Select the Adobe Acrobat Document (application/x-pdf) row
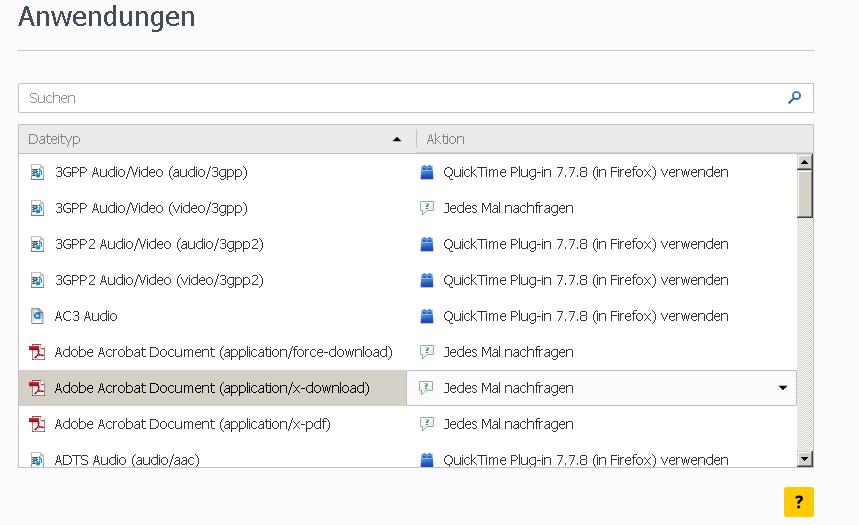Screen dimensions: 859x525 [192, 424]
